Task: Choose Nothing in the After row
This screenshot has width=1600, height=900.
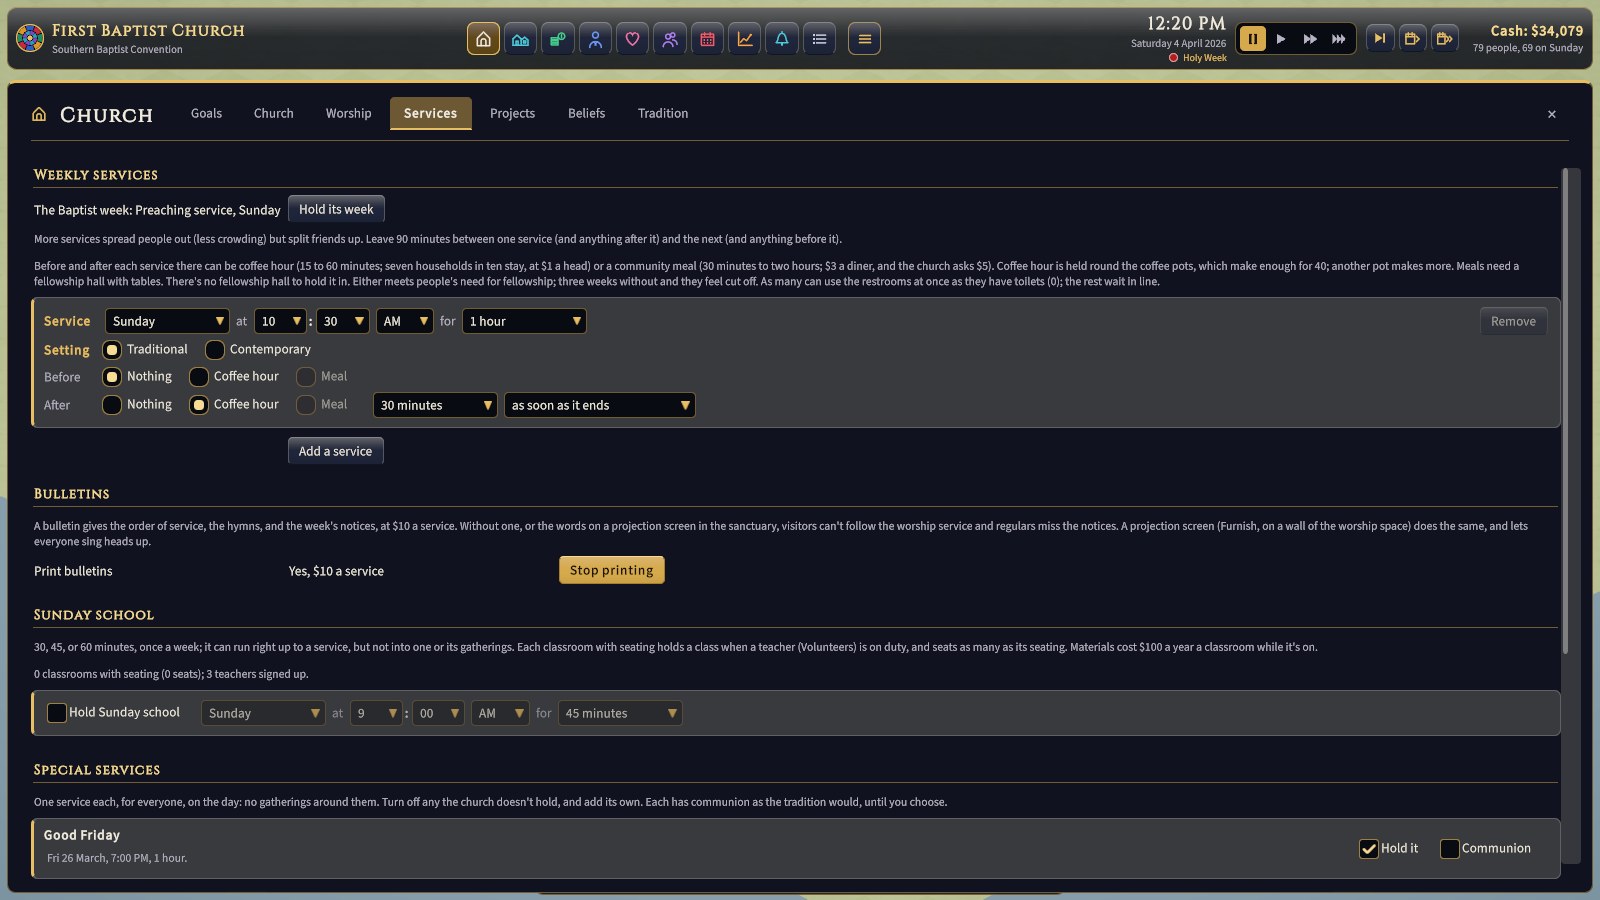Action: pos(112,405)
